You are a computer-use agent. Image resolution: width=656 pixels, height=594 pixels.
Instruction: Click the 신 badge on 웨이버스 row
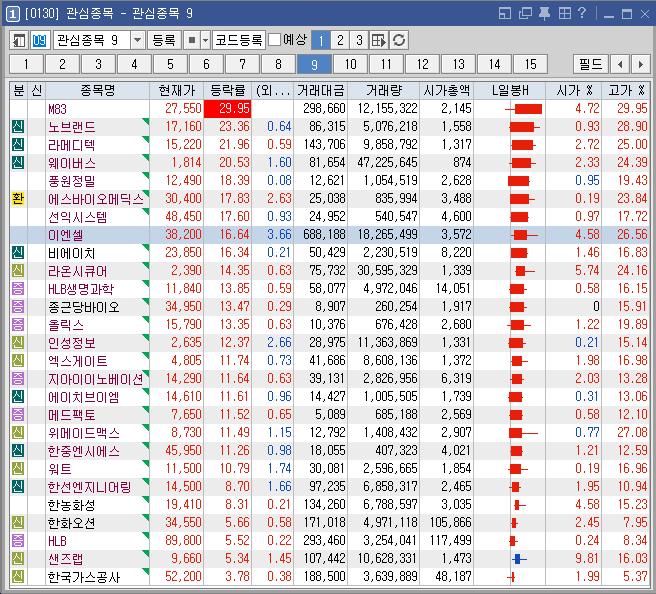[18, 162]
